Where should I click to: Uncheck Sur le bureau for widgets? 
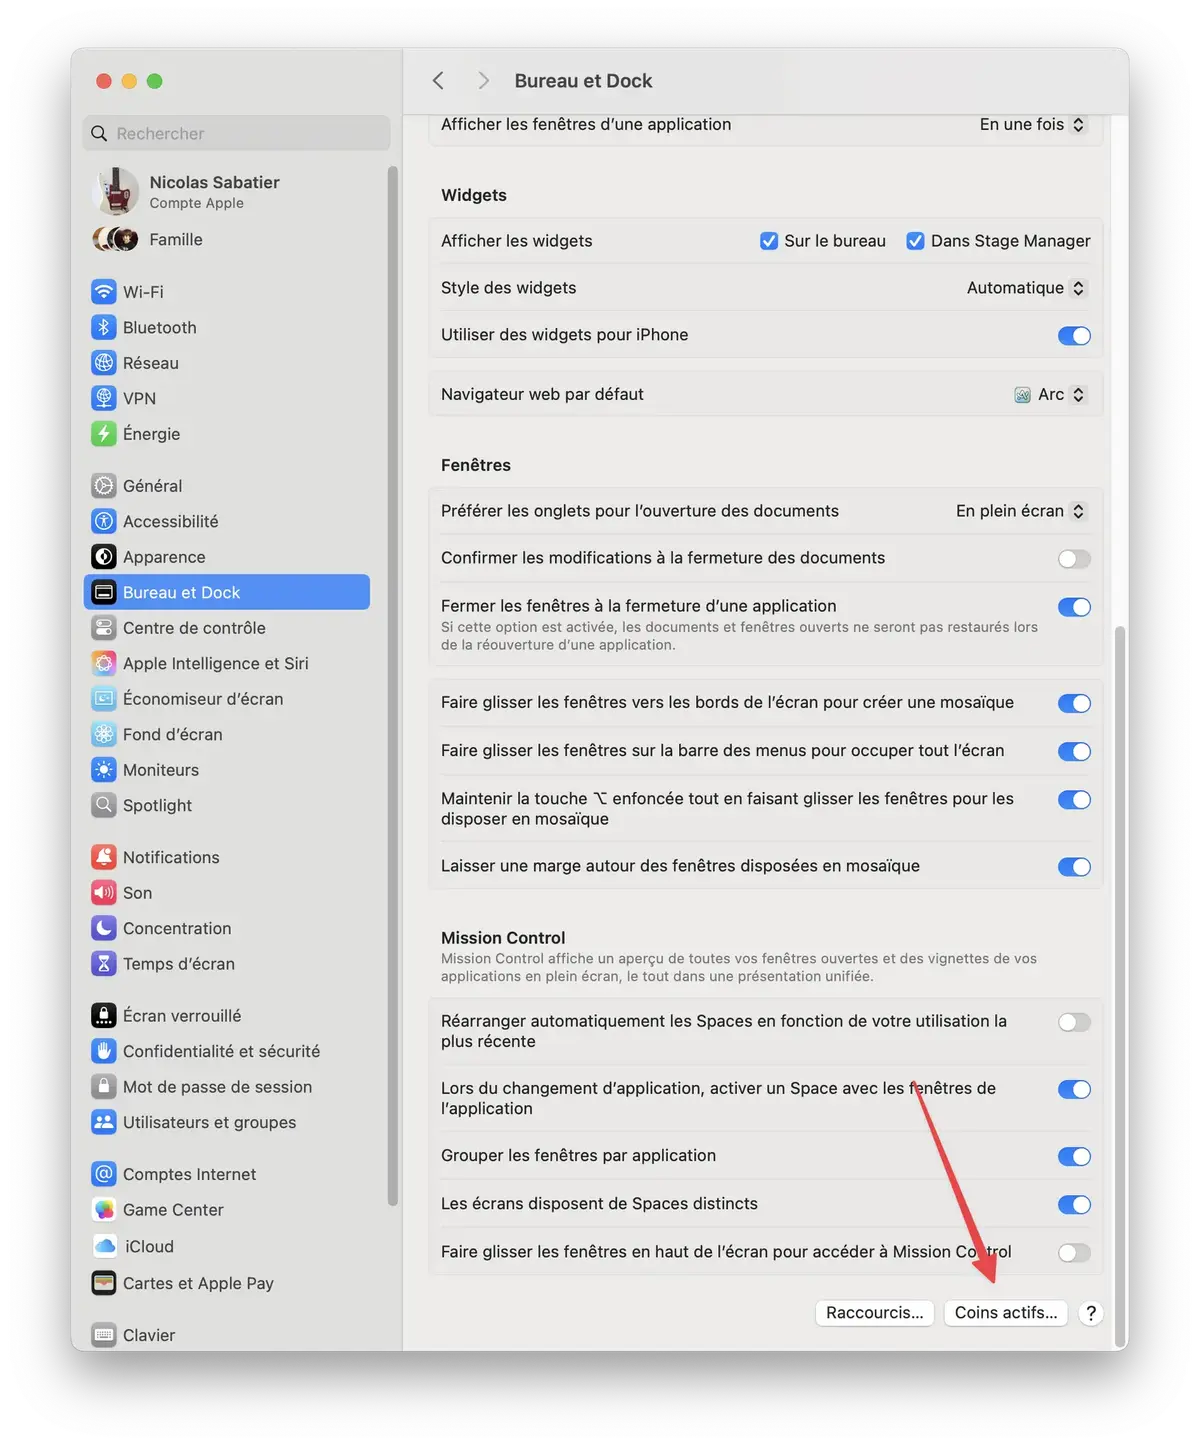click(x=769, y=240)
